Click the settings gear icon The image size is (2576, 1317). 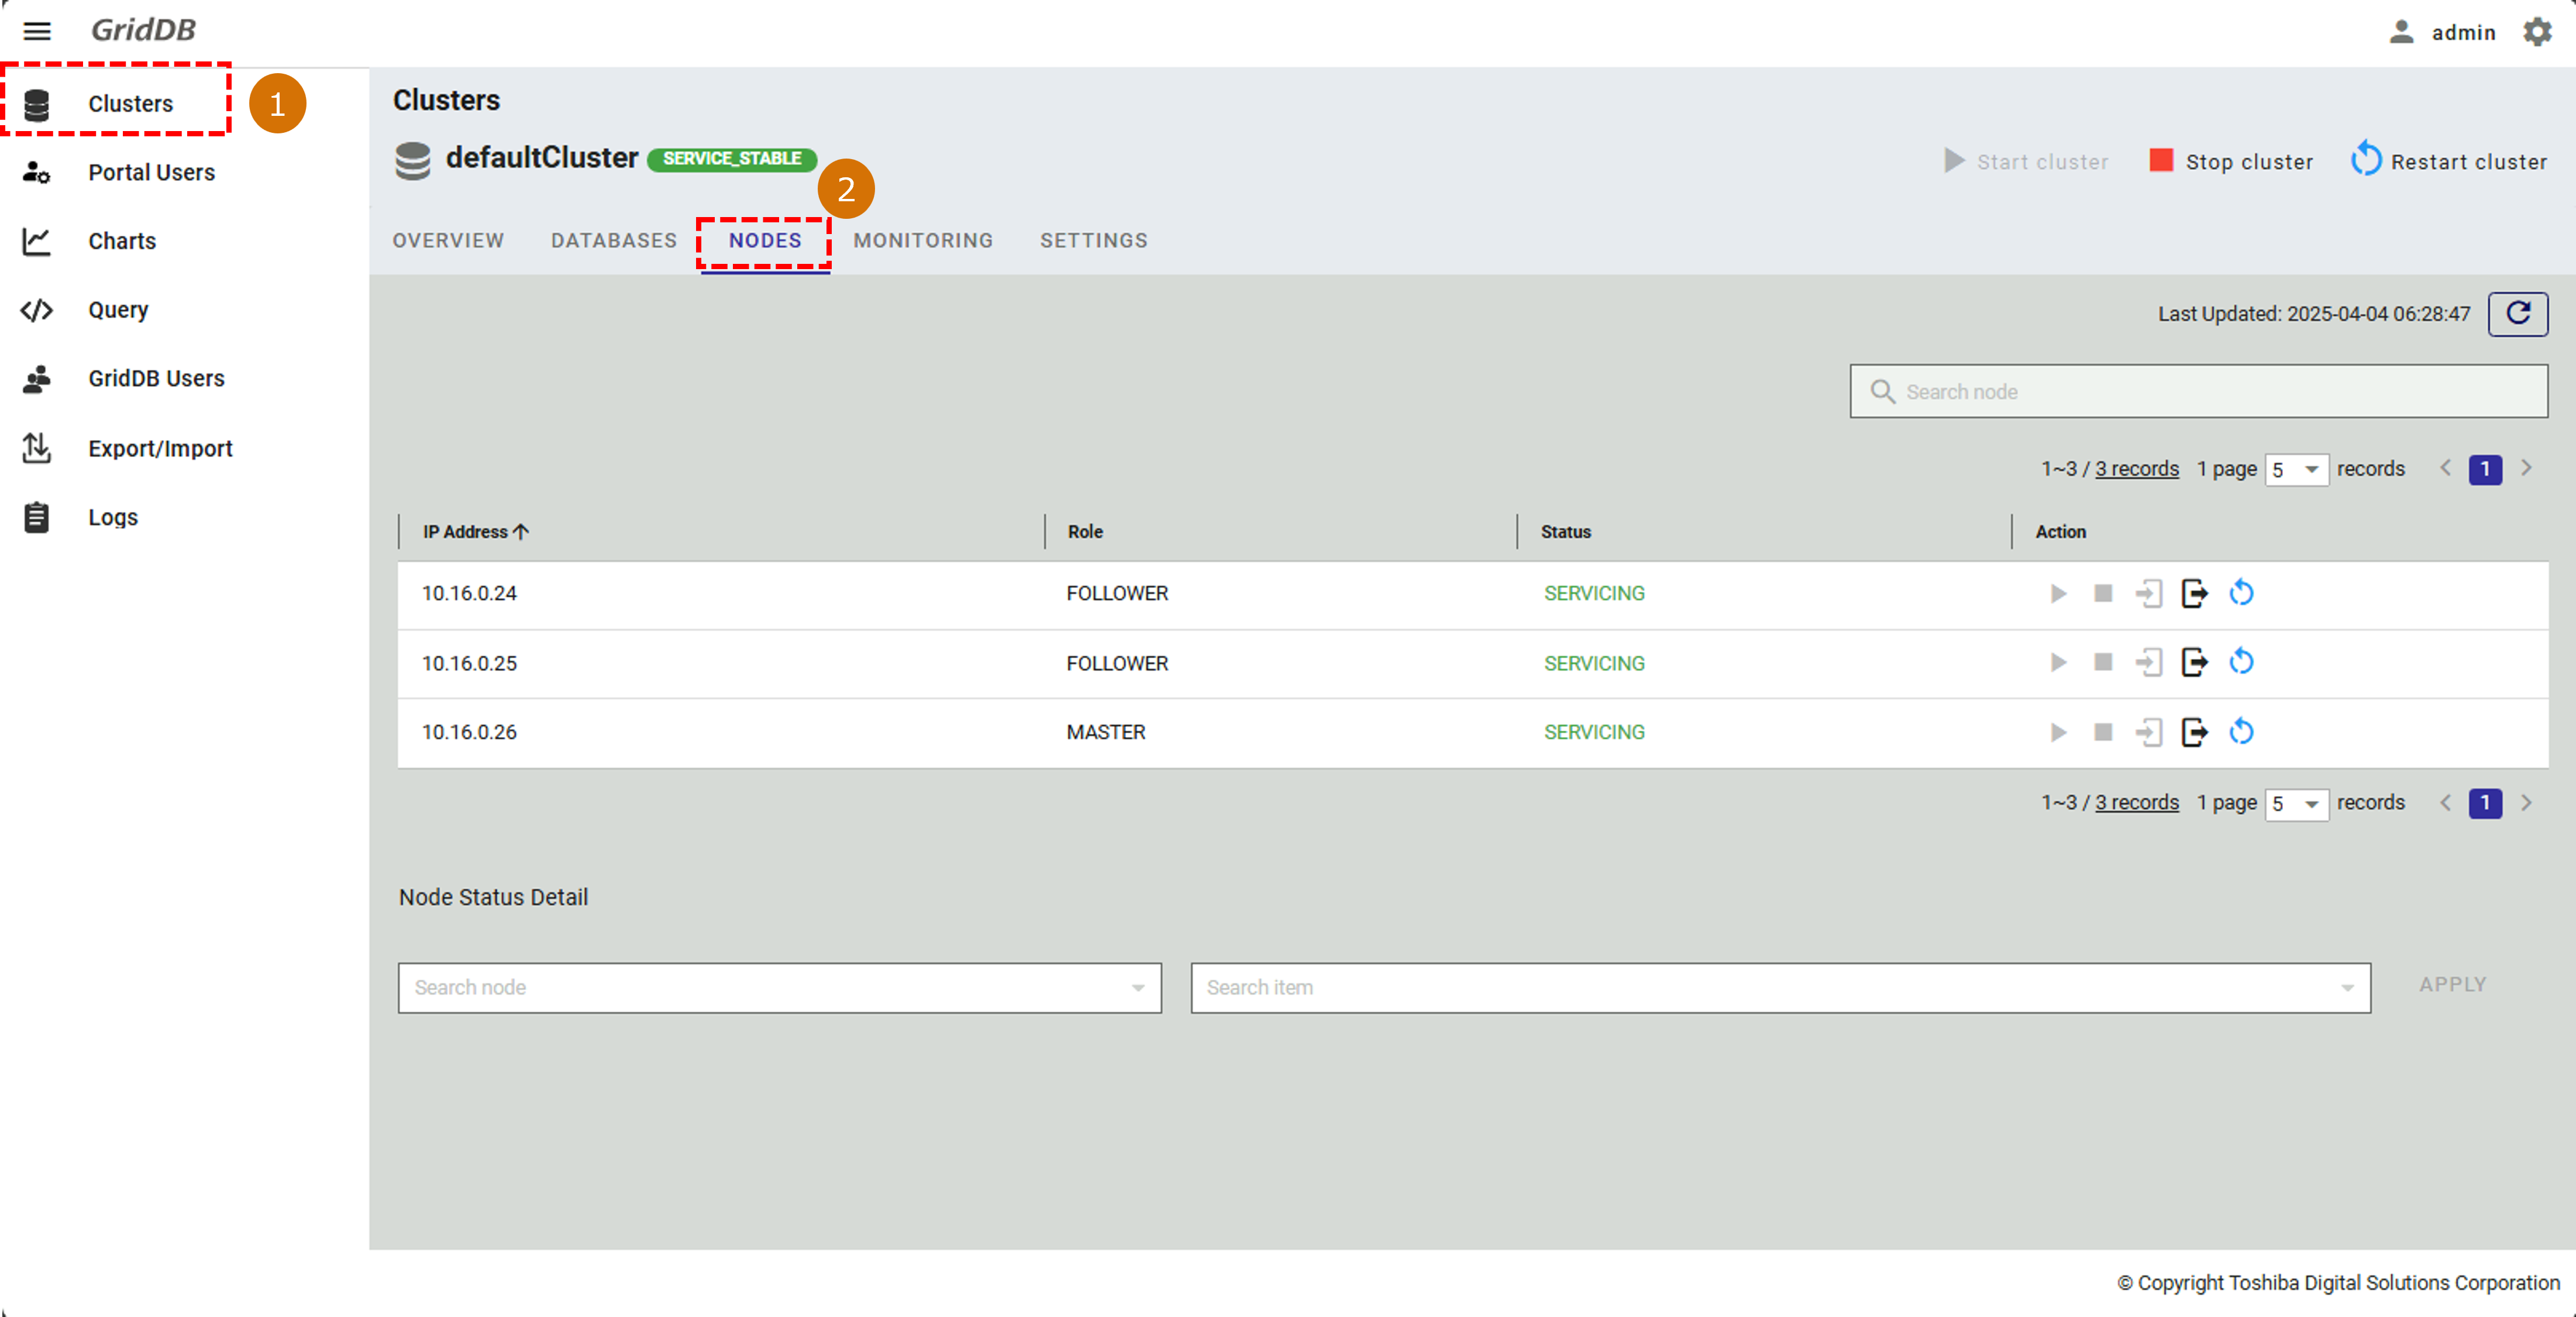[2537, 32]
